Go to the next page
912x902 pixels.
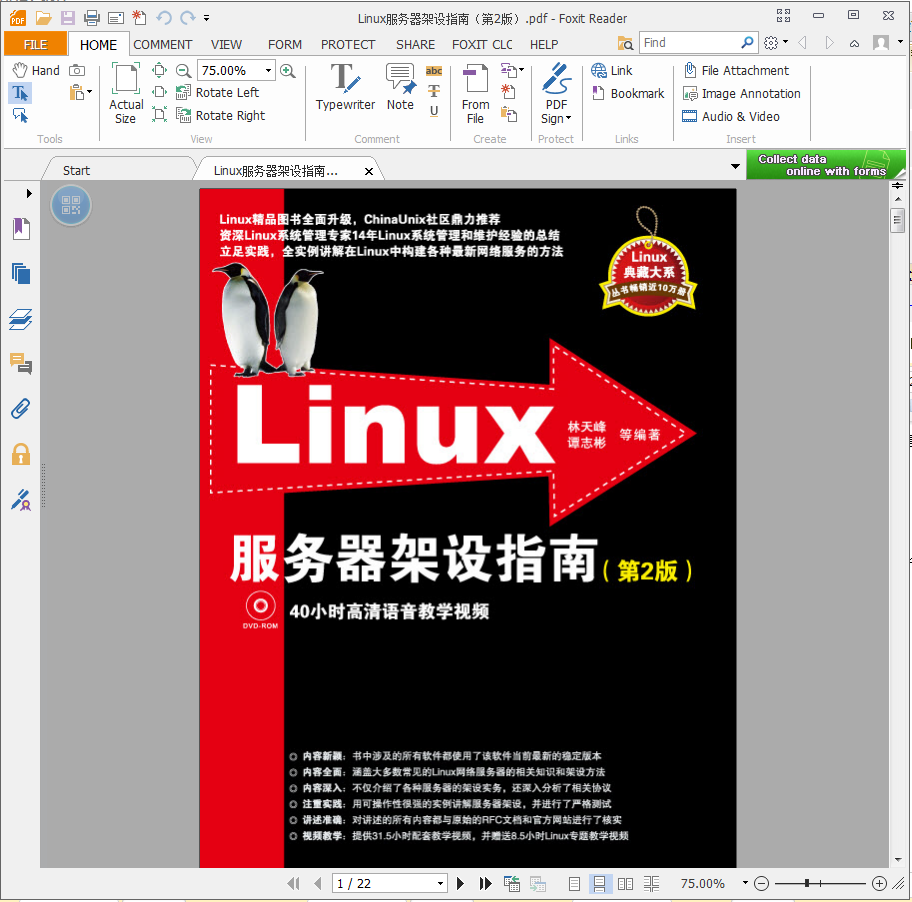(x=460, y=883)
